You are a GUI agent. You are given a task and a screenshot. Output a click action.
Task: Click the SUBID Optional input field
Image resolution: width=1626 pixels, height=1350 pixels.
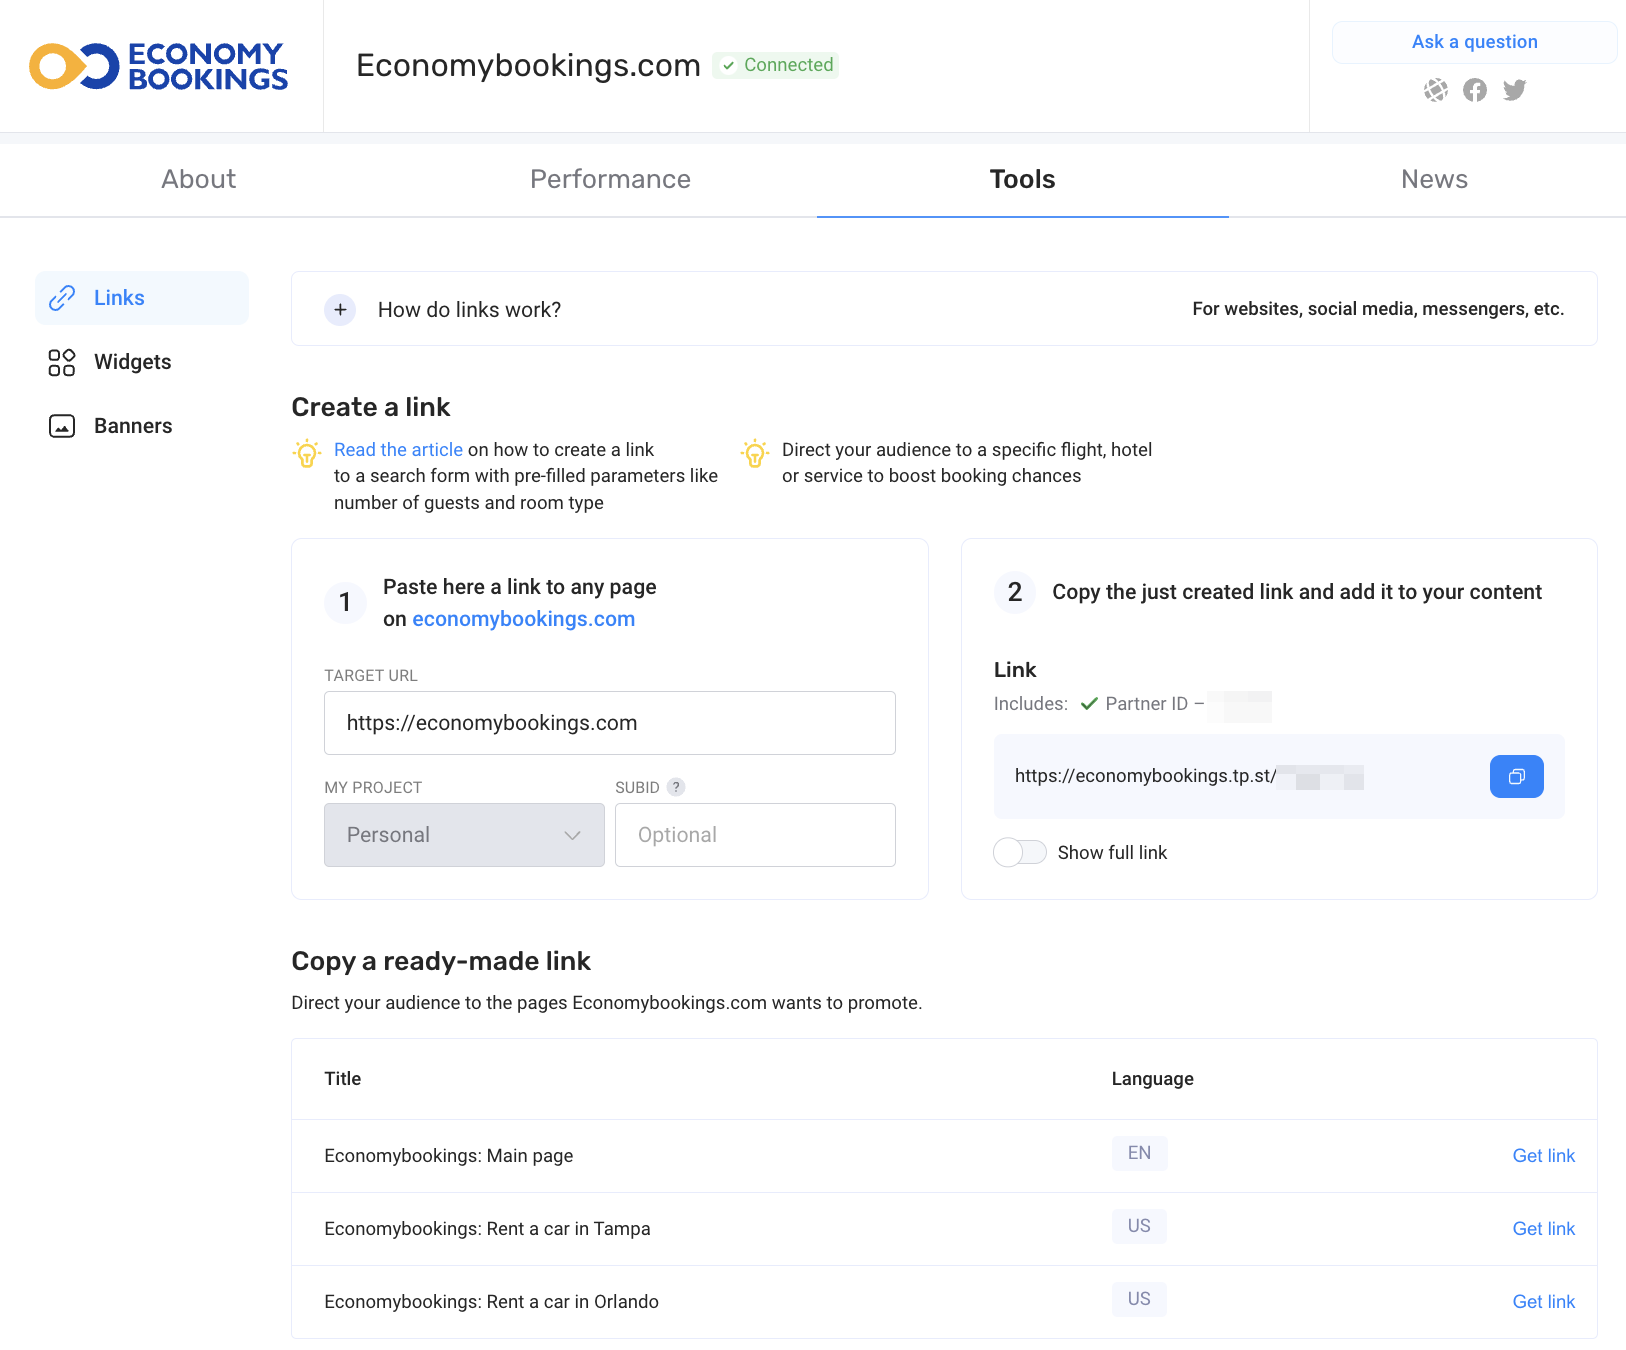pos(755,835)
